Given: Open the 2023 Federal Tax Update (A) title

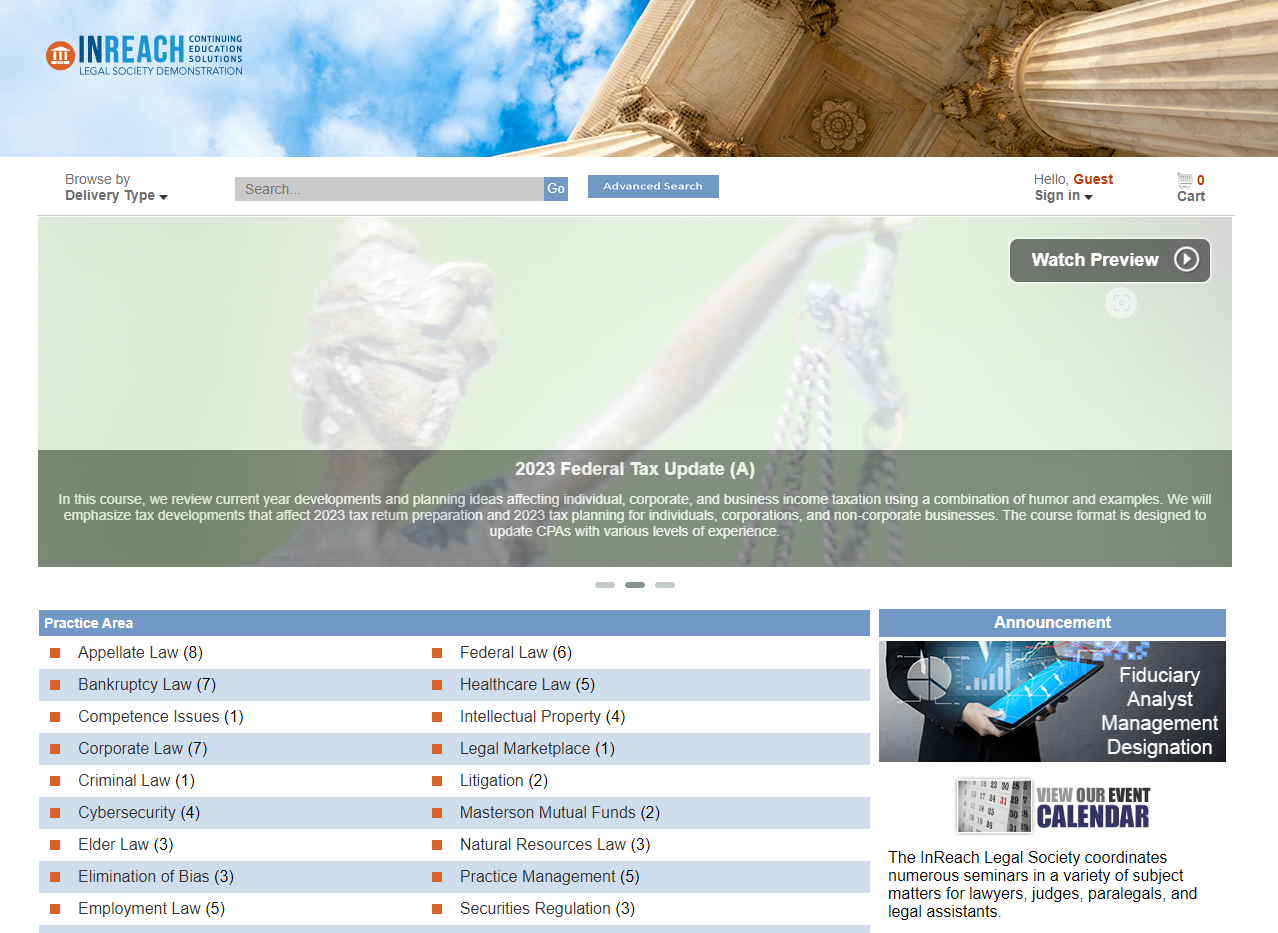Looking at the screenshot, I should coord(635,469).
